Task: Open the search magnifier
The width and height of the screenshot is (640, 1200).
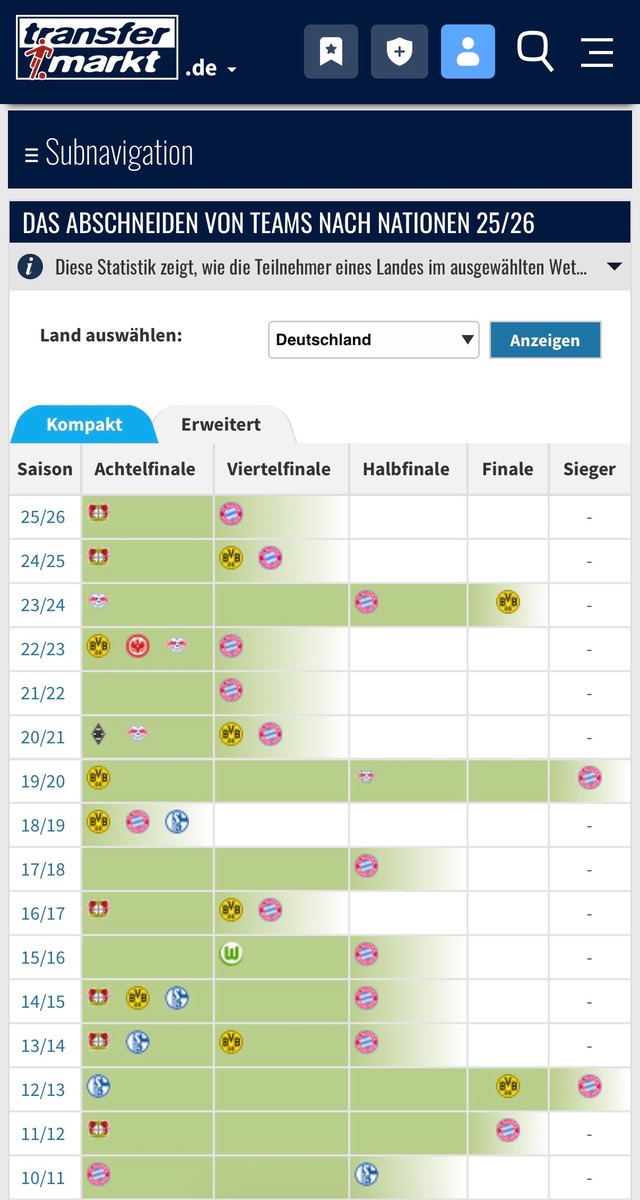Action: [534, 51]
